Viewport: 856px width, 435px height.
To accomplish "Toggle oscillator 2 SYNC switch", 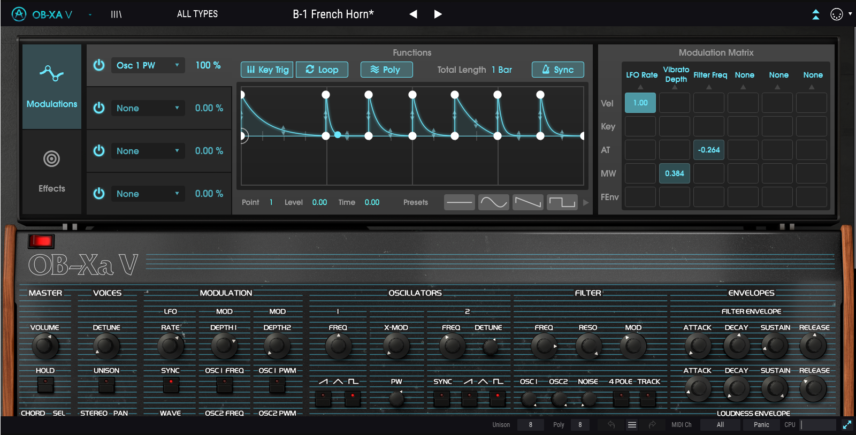I will pyautogui.click(x=442, y=399).
